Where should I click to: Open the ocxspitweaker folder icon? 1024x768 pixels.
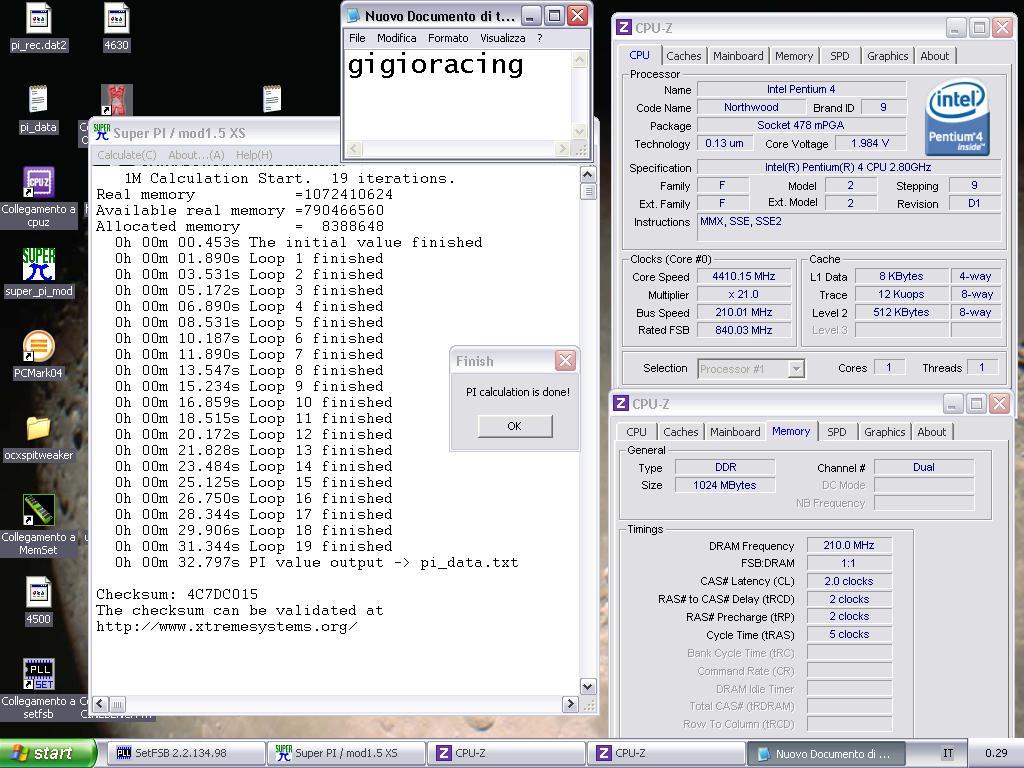[x=39, y=428]
